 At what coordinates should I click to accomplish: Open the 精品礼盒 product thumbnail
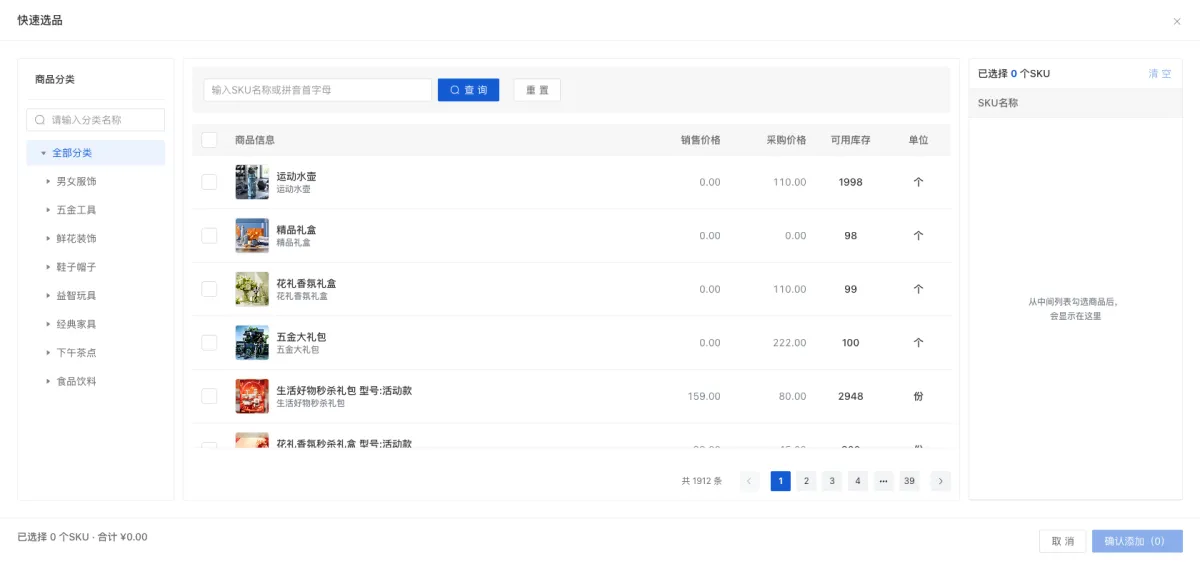(252, 236)
